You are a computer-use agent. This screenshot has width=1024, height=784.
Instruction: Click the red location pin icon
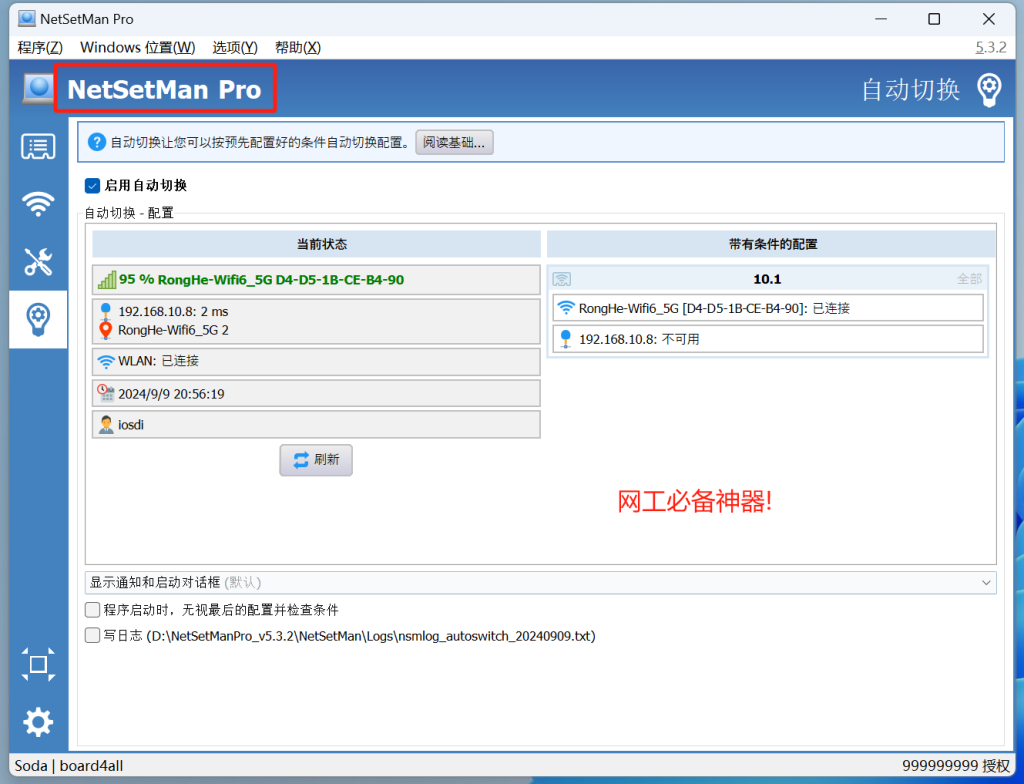tap(105, 331)
